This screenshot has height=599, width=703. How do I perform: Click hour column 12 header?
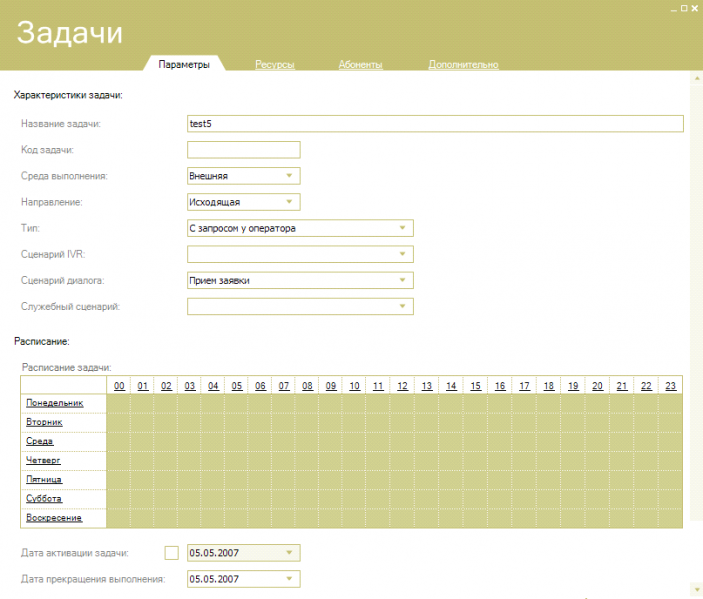[402, 386]
